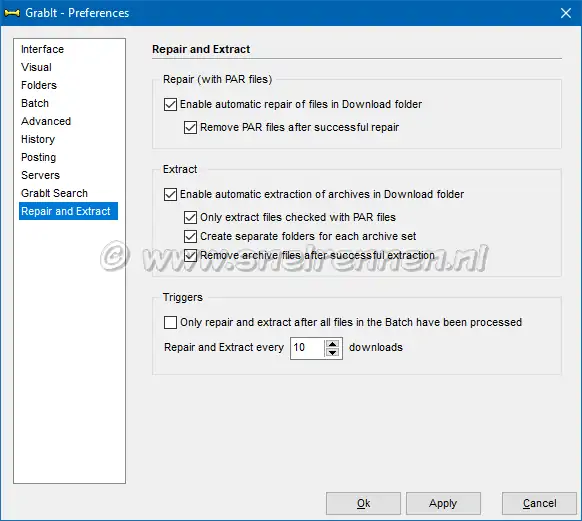Toggle Only extract files checked with PAR
Viewport: 582px width, 521px height.
pos(190,217)
